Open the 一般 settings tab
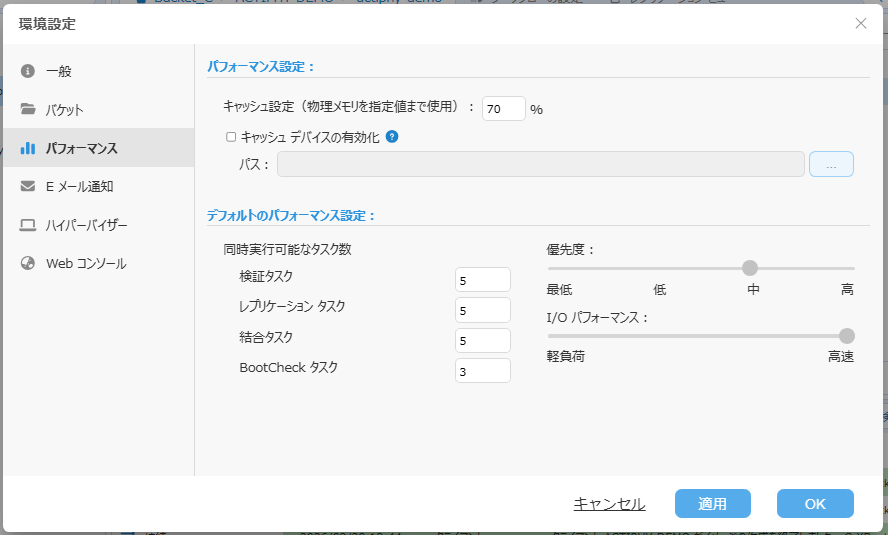The image size is (888, 535). (x=99, y=71)
